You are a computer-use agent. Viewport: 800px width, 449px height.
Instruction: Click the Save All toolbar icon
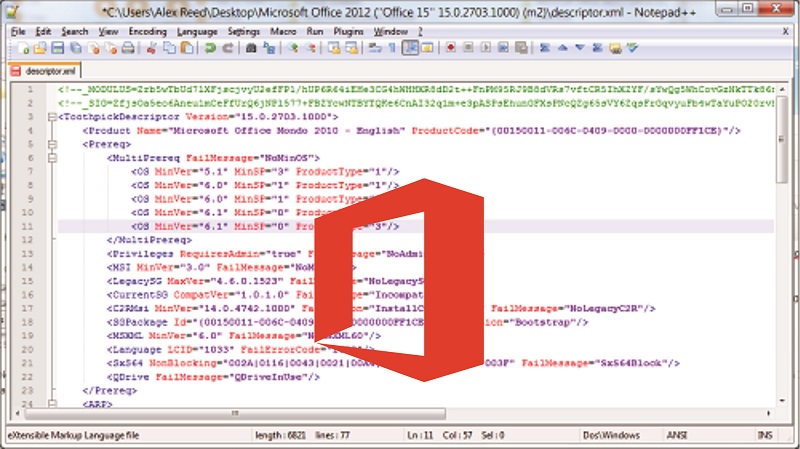click(x=76, y=48)
